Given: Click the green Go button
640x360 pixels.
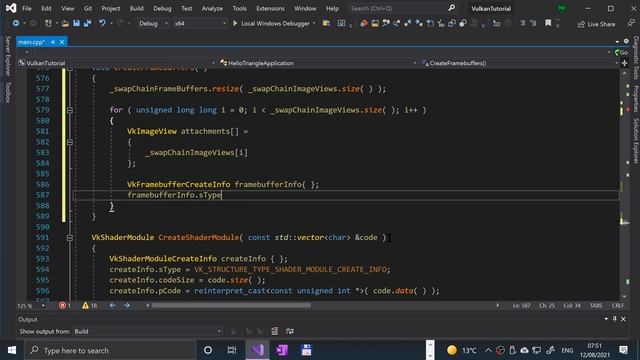Looking at the screenshot, I should point(621,53).
